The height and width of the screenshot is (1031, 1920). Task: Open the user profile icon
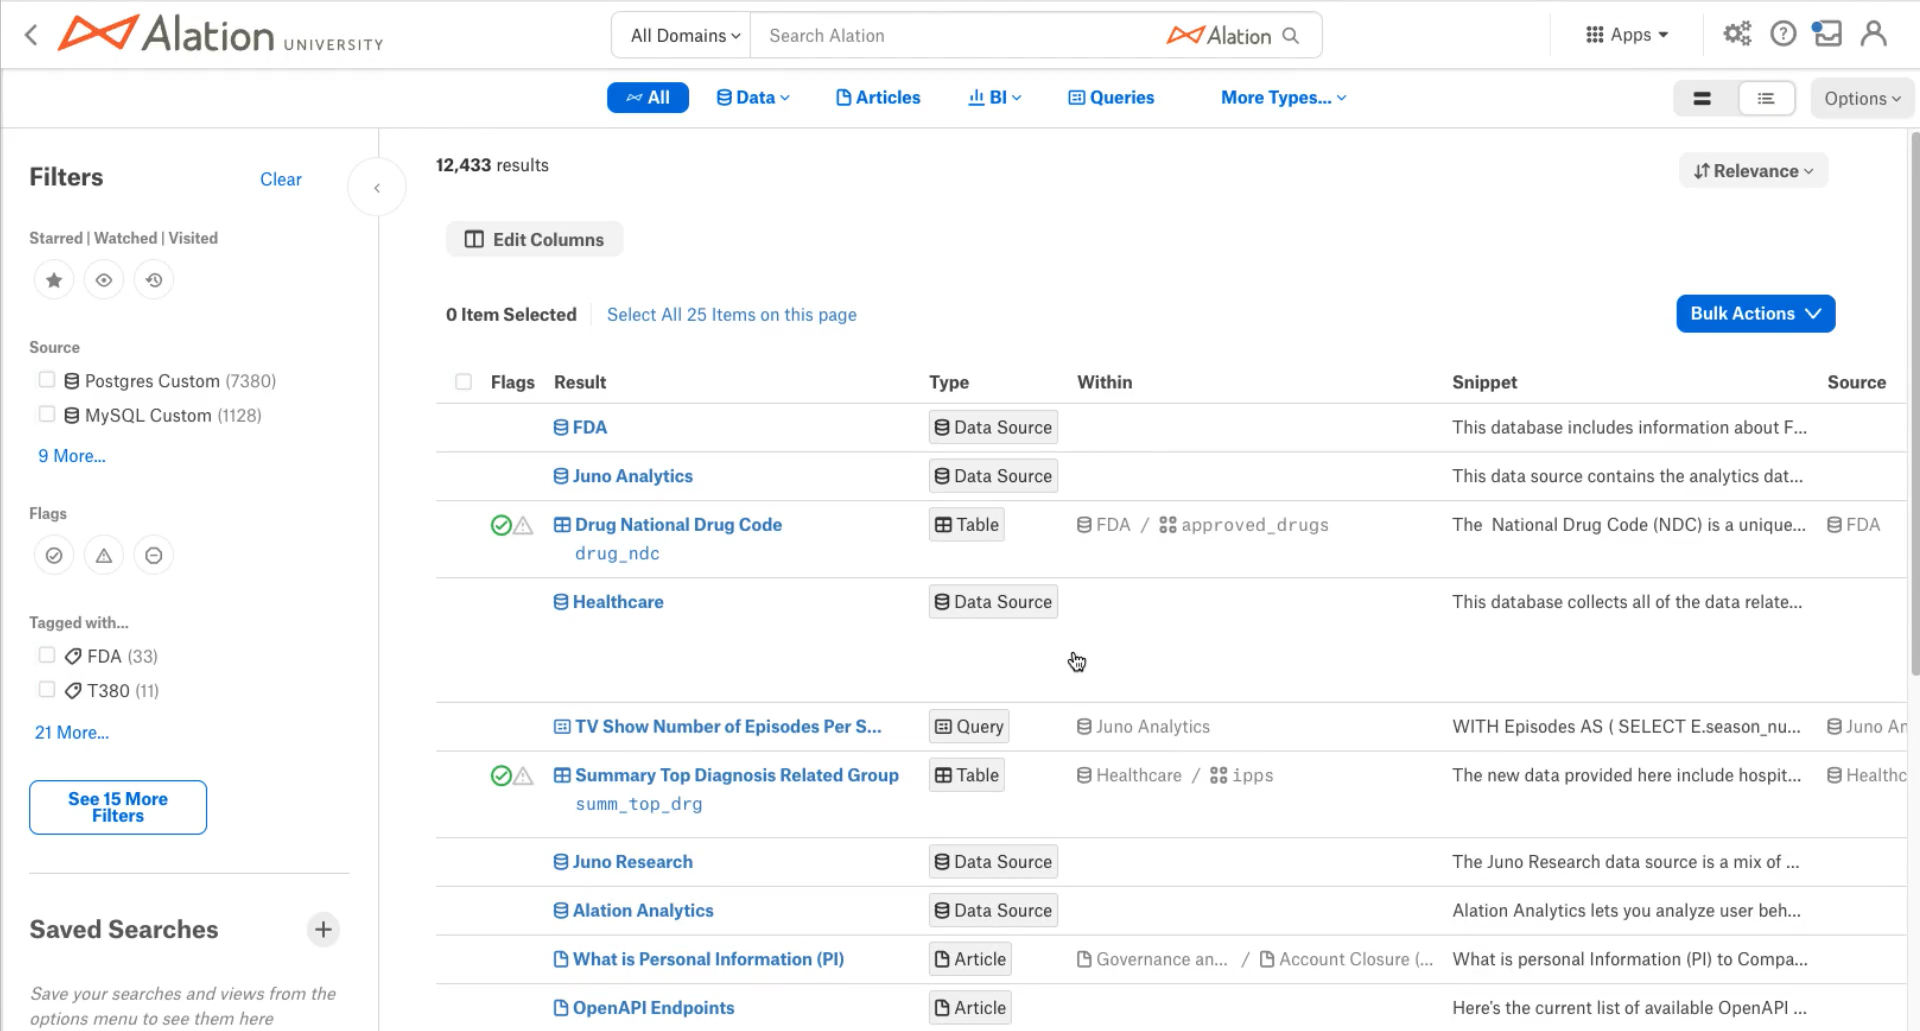1873,34
